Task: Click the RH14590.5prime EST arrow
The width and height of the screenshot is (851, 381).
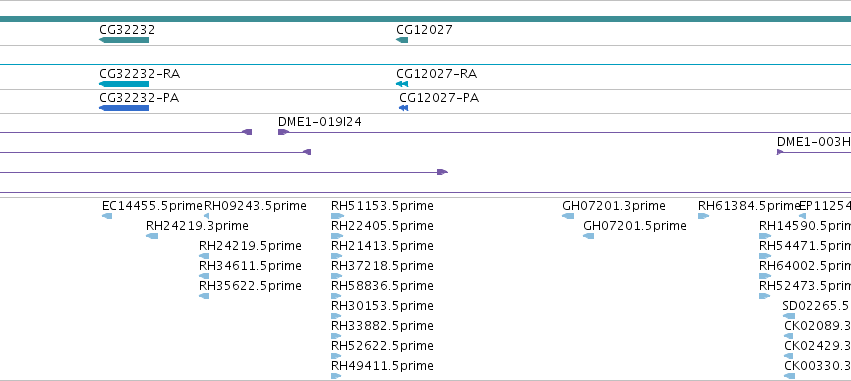Action: click(765, 236)
